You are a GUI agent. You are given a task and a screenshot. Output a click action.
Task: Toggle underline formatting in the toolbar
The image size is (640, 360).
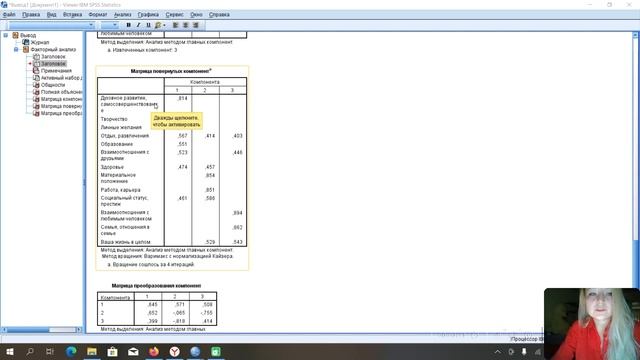pos(148,25)
